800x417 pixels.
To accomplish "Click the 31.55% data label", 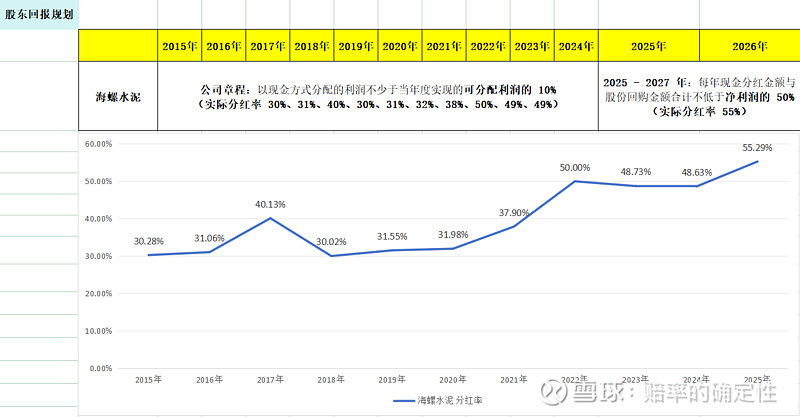I will [392, 236].
